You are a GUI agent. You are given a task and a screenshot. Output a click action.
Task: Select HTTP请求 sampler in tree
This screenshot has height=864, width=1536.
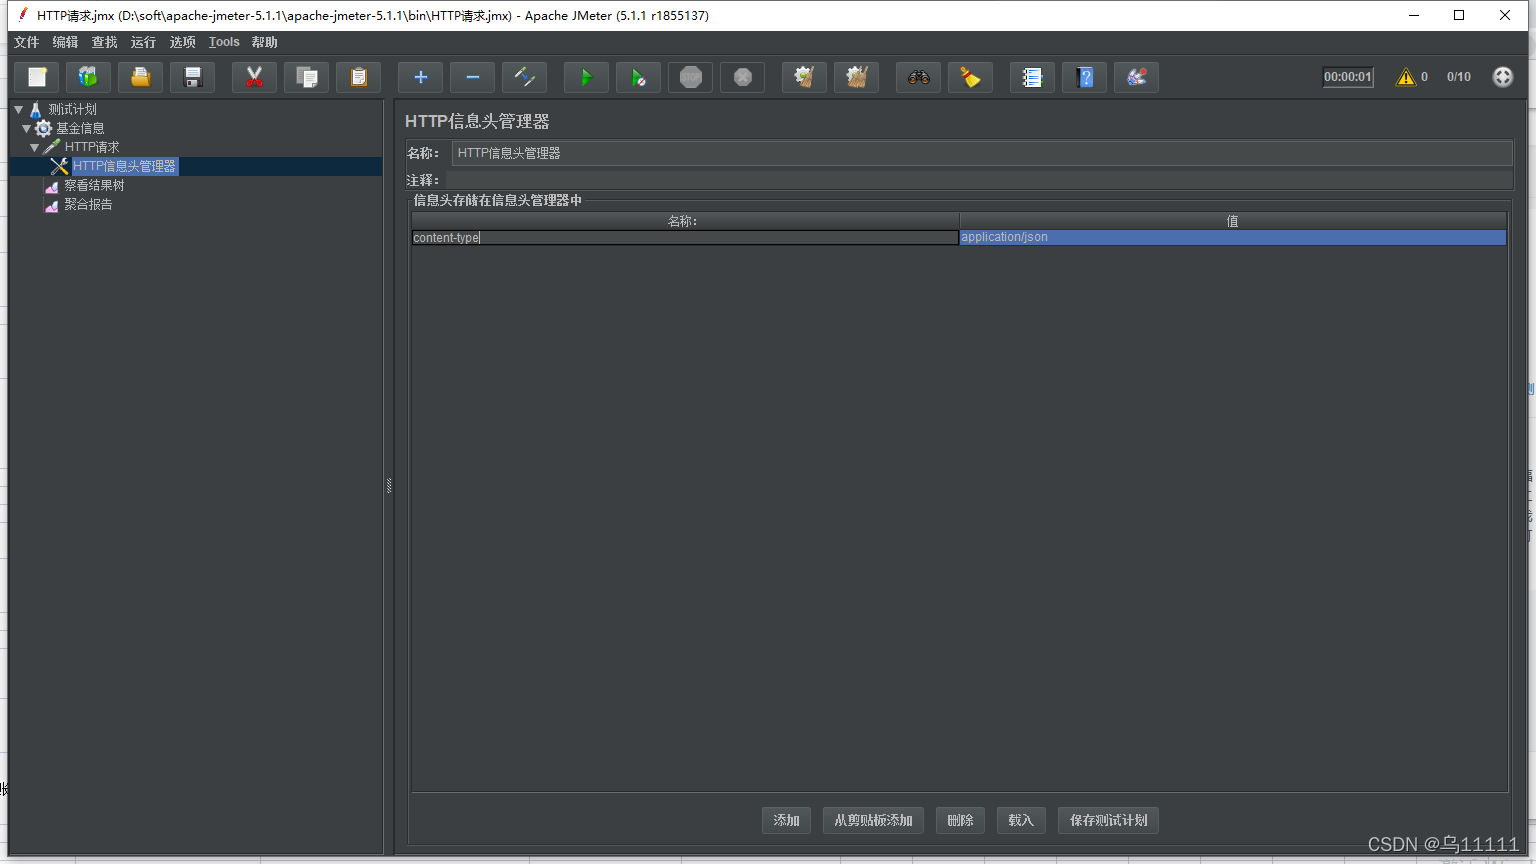pyautogui.click(x=92, y=147)
